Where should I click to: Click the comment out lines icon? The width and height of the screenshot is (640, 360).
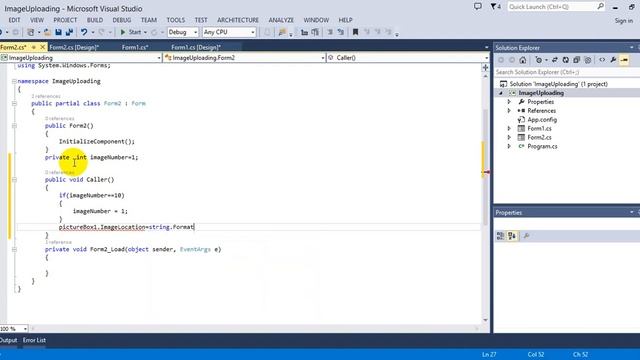coord(330,32)
